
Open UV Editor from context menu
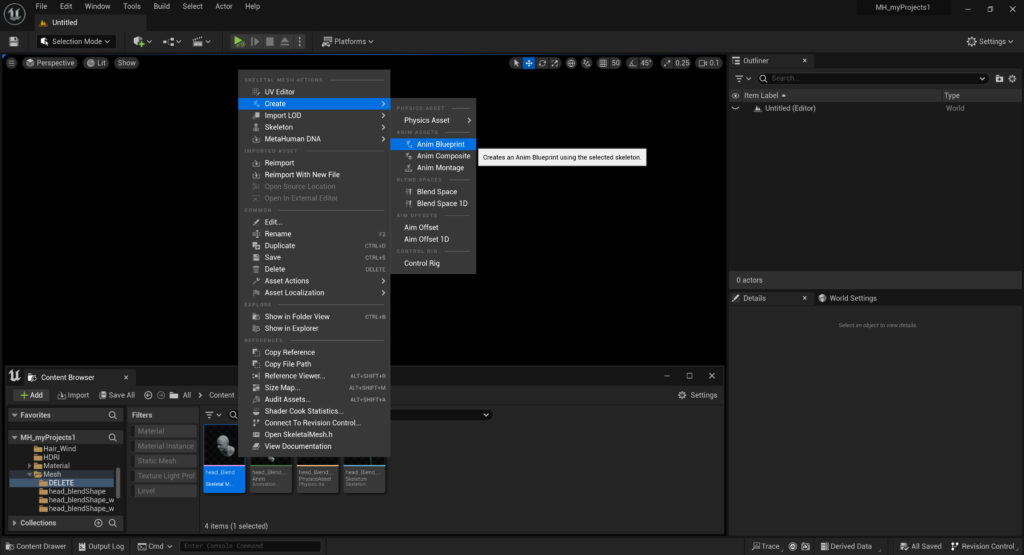click(314, 92)
